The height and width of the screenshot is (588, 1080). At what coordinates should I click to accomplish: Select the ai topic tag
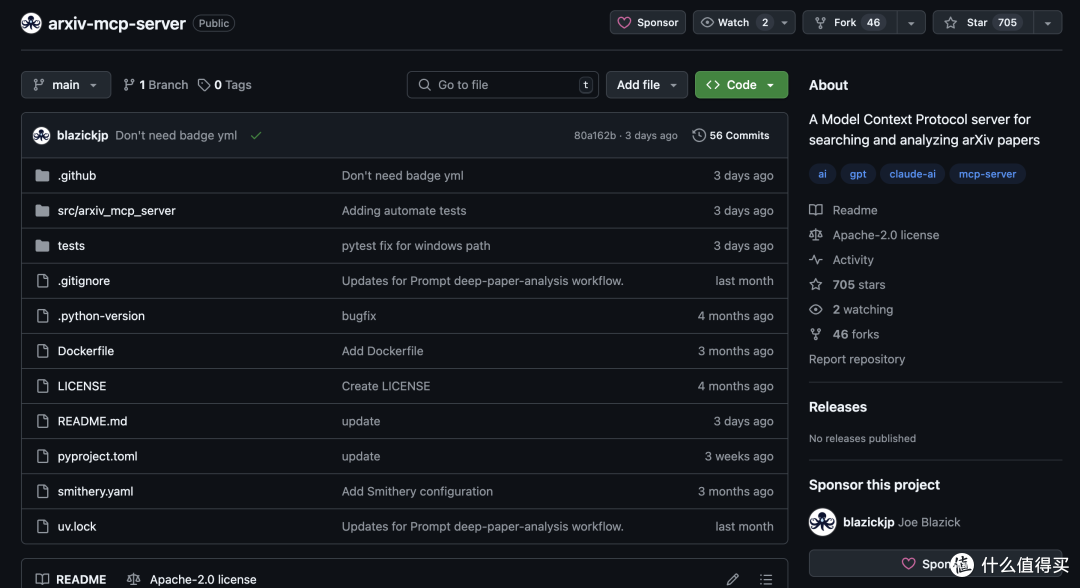pyautogui.click(x=822, y=174)
